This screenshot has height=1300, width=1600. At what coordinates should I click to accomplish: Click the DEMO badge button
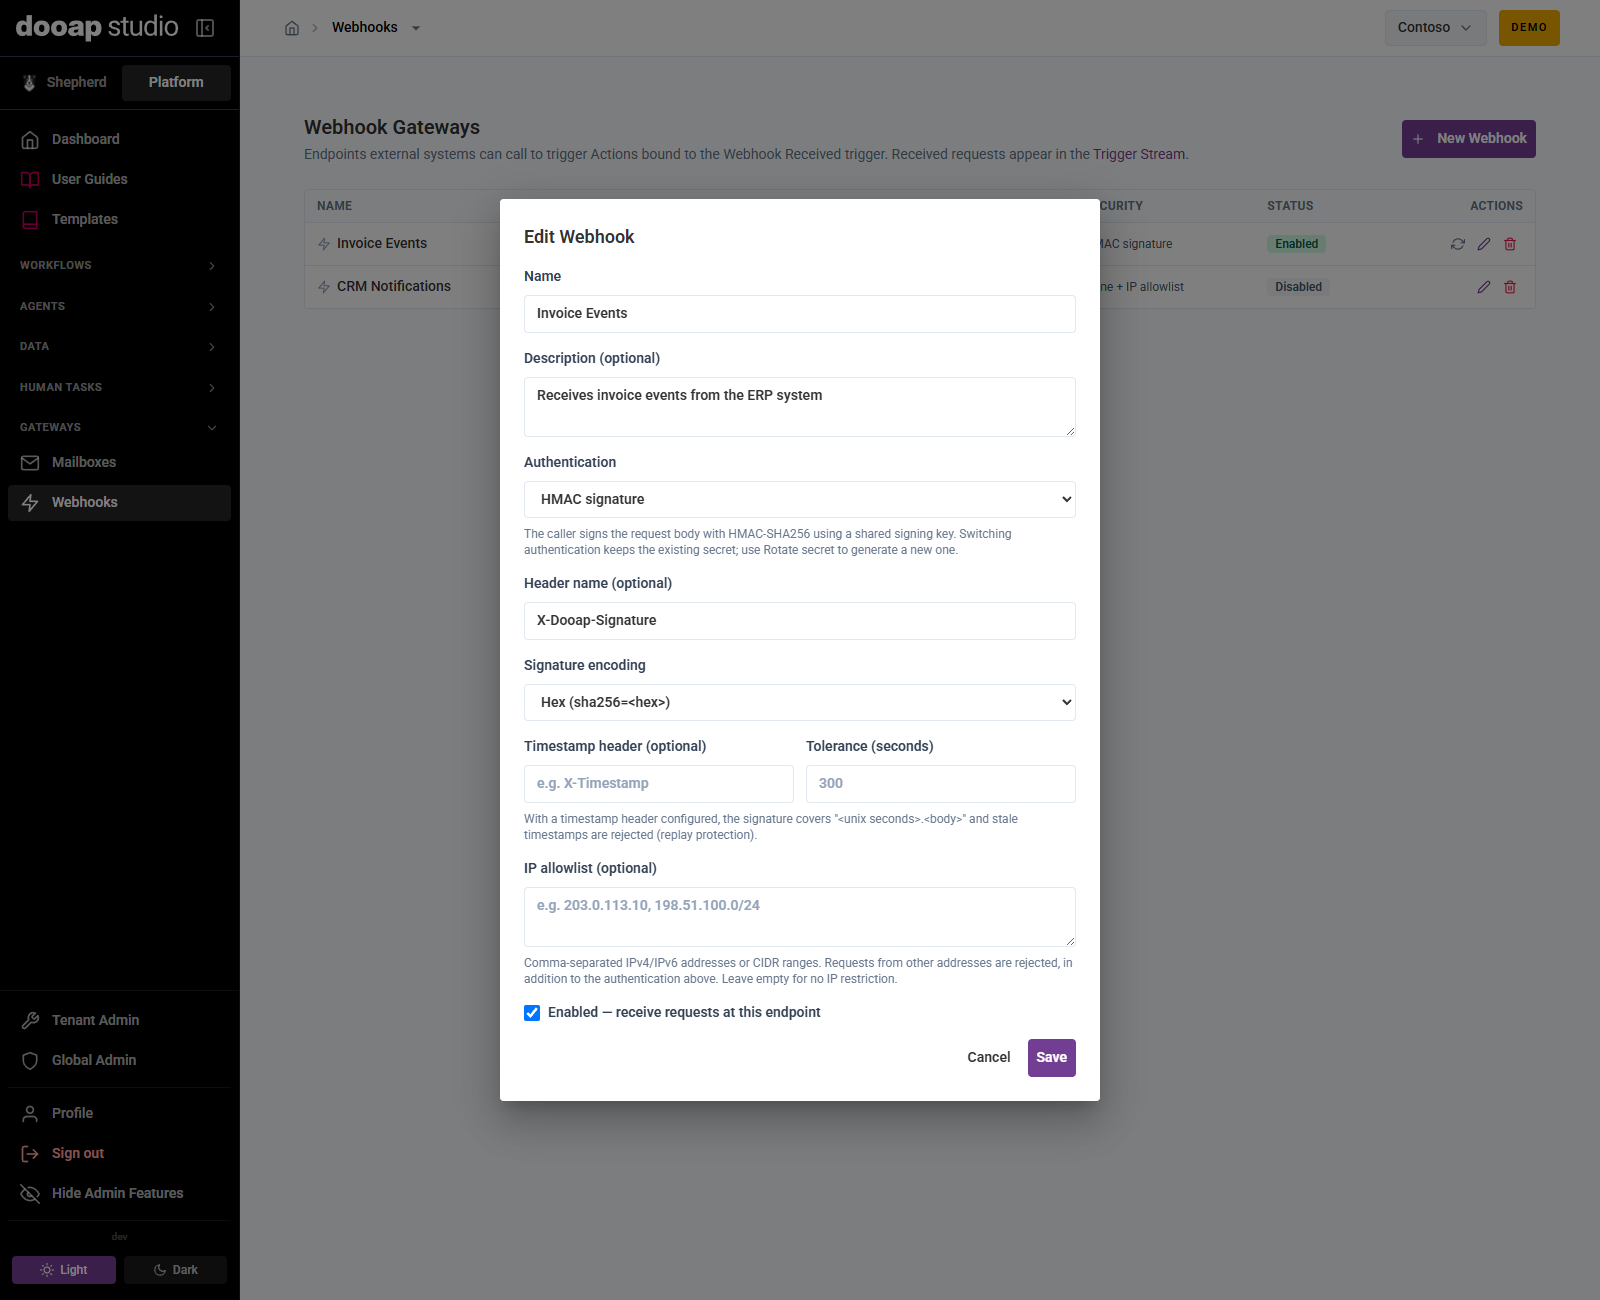pyautogui.click(x=1529, y=28)
